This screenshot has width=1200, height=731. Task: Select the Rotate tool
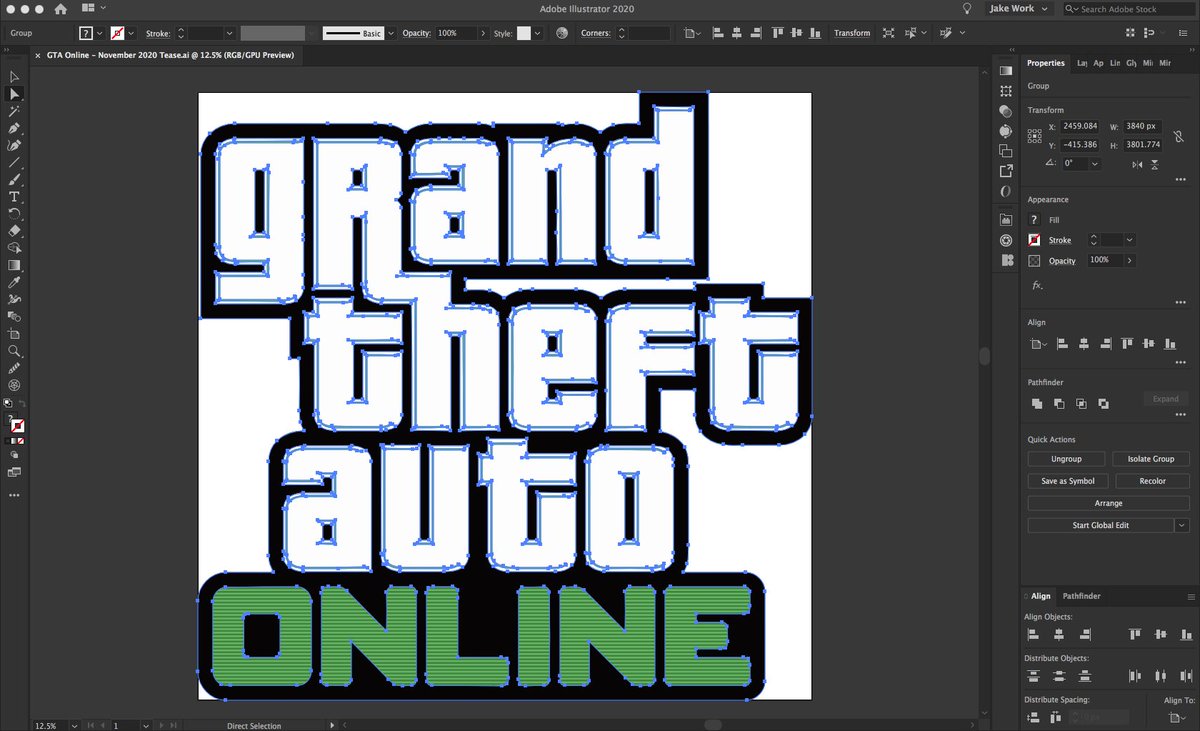[14, 214]
